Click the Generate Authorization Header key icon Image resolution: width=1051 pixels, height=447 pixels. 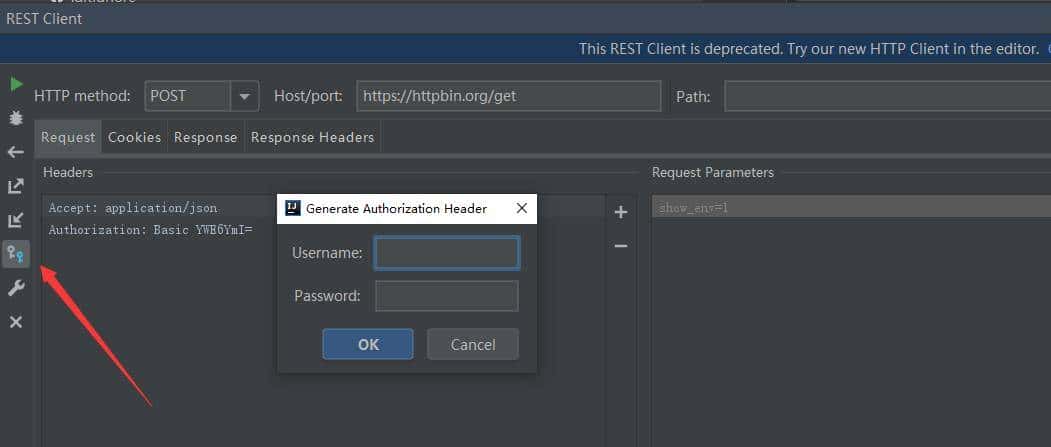[16, 254]
